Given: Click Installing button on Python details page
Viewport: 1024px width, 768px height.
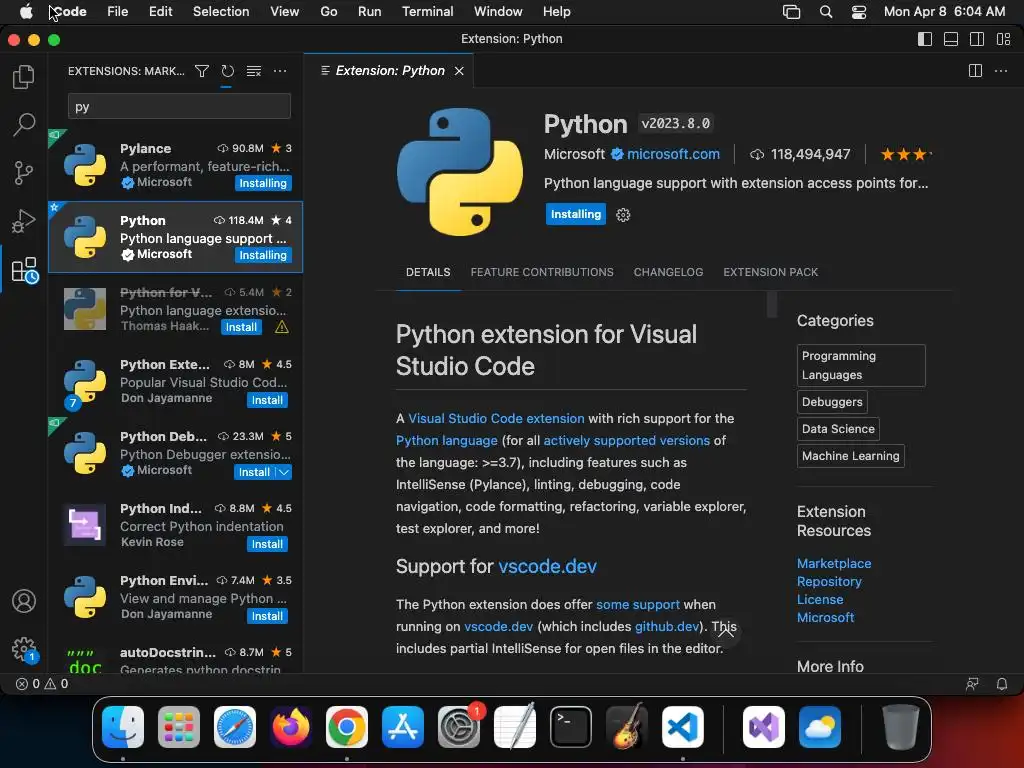Looking at the screenshot, I should [x=575, y=214].
